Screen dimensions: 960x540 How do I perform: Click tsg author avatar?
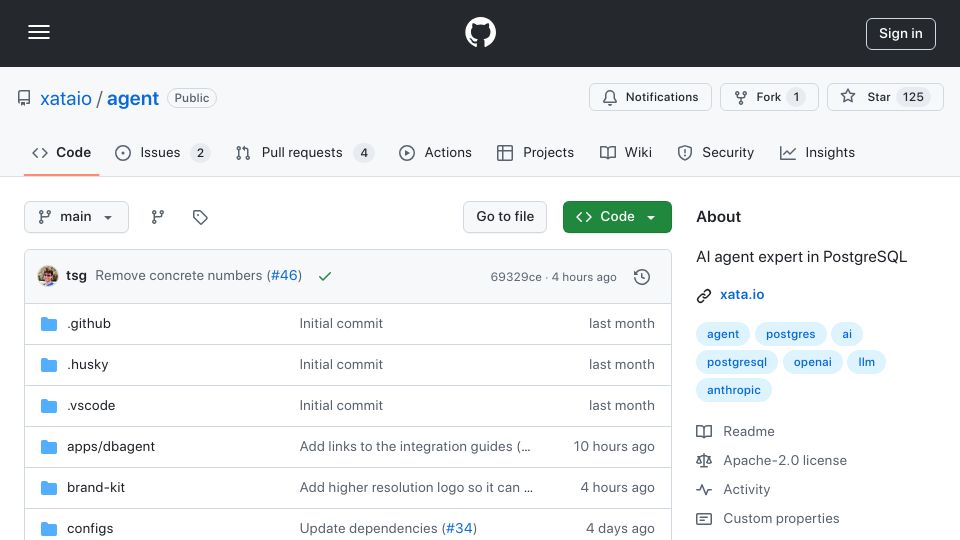48,276
